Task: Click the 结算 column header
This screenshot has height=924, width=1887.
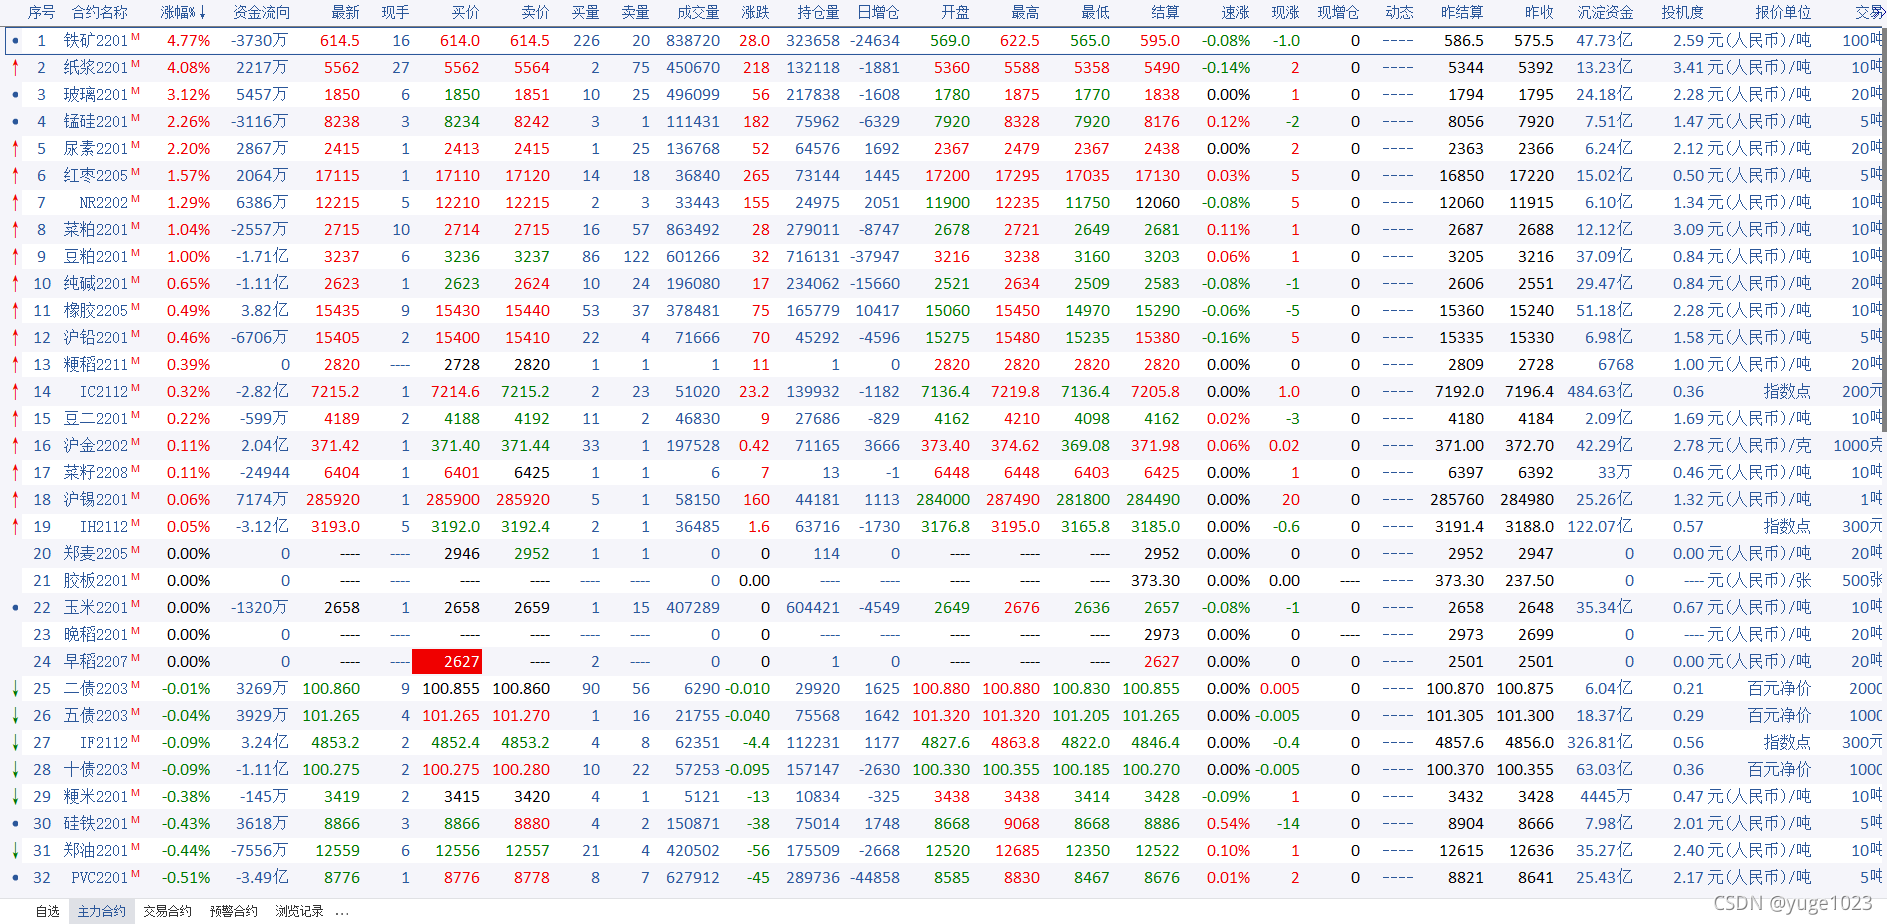Action: click(x=1165, y=12)
